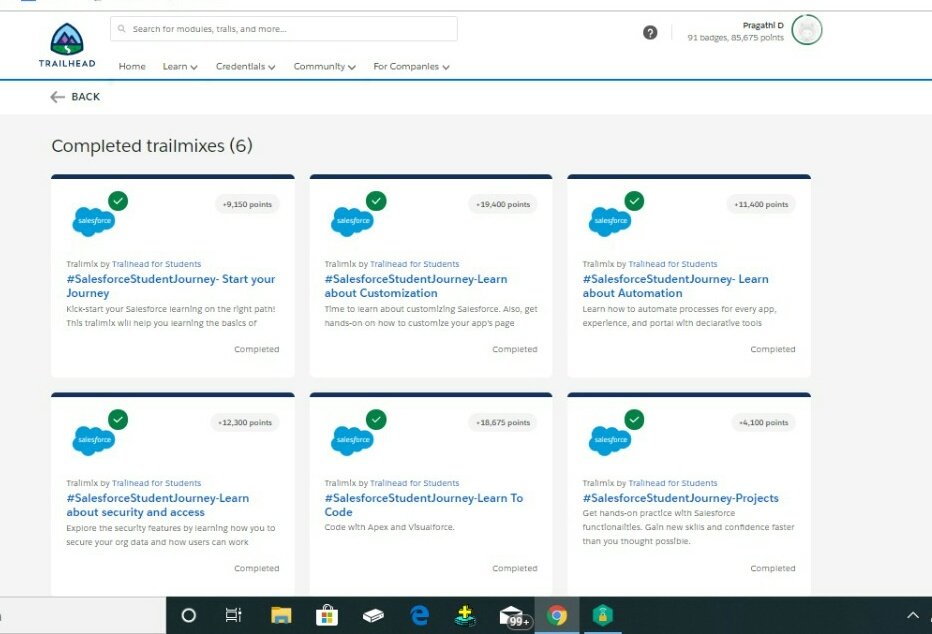Image resolution: width=932 pixels, height=634 pixels.
Task: Click Salesforce logo on security and access card
Action: [93, 440]
